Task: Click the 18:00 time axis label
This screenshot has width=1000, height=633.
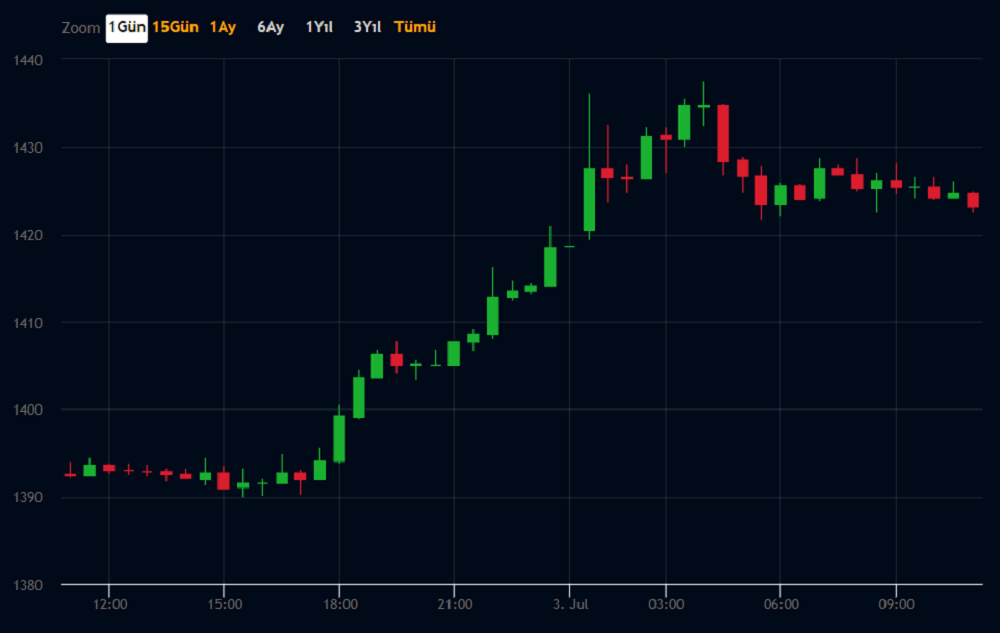Action: pyautogui.click(x=340, y=604)
